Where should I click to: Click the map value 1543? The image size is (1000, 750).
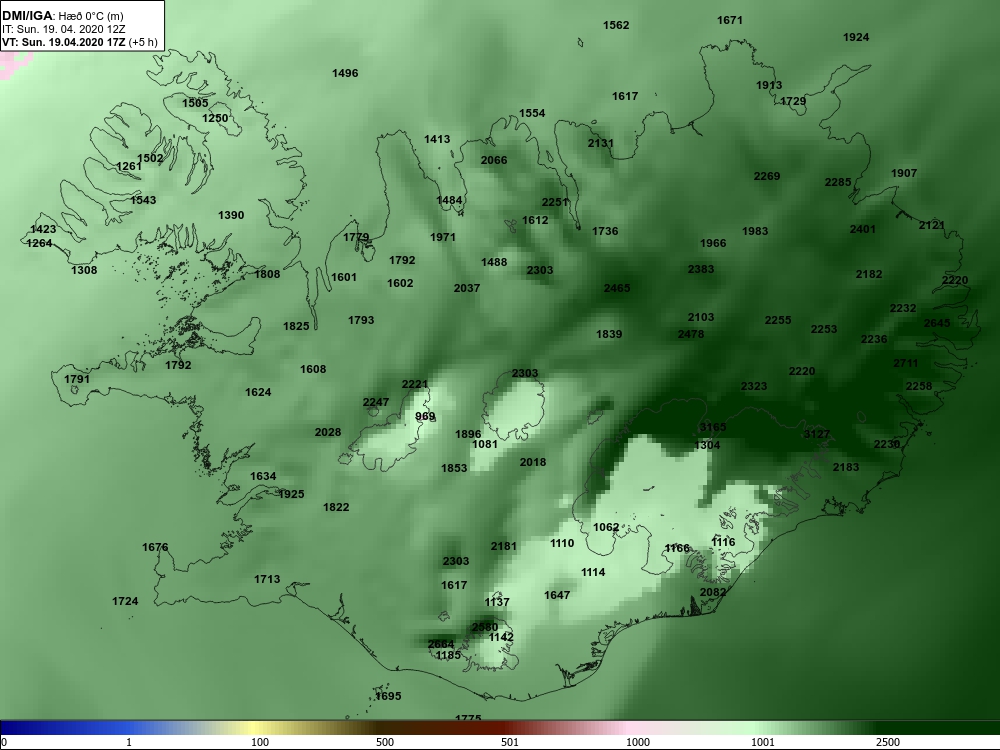tap(143, 200)
